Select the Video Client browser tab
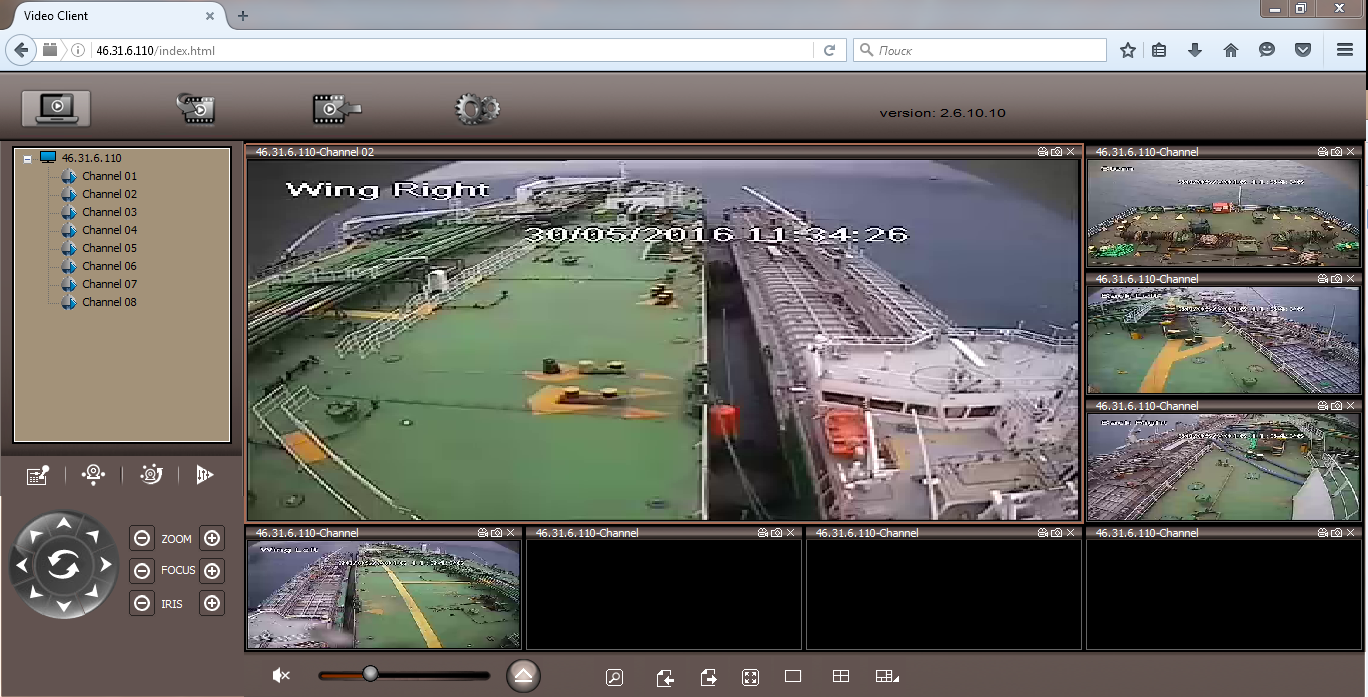Image resolution: width=1368 pixels, height=697 pixels. pos(110,16)
